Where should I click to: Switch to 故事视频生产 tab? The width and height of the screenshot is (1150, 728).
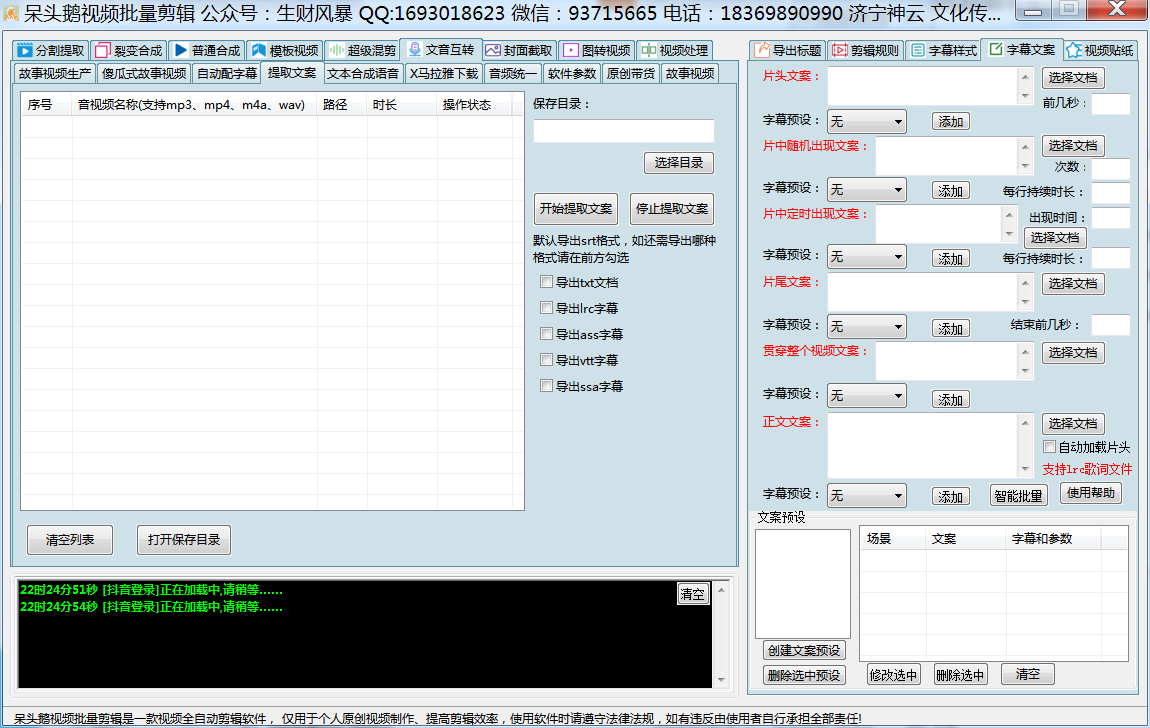click(x=55, y=74)
